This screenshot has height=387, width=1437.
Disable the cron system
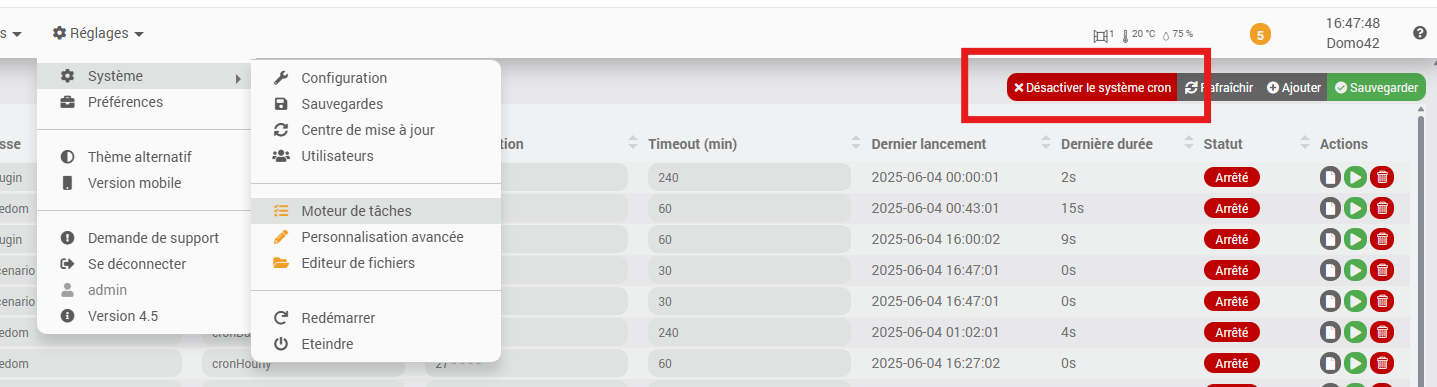tap(1092, 88)
